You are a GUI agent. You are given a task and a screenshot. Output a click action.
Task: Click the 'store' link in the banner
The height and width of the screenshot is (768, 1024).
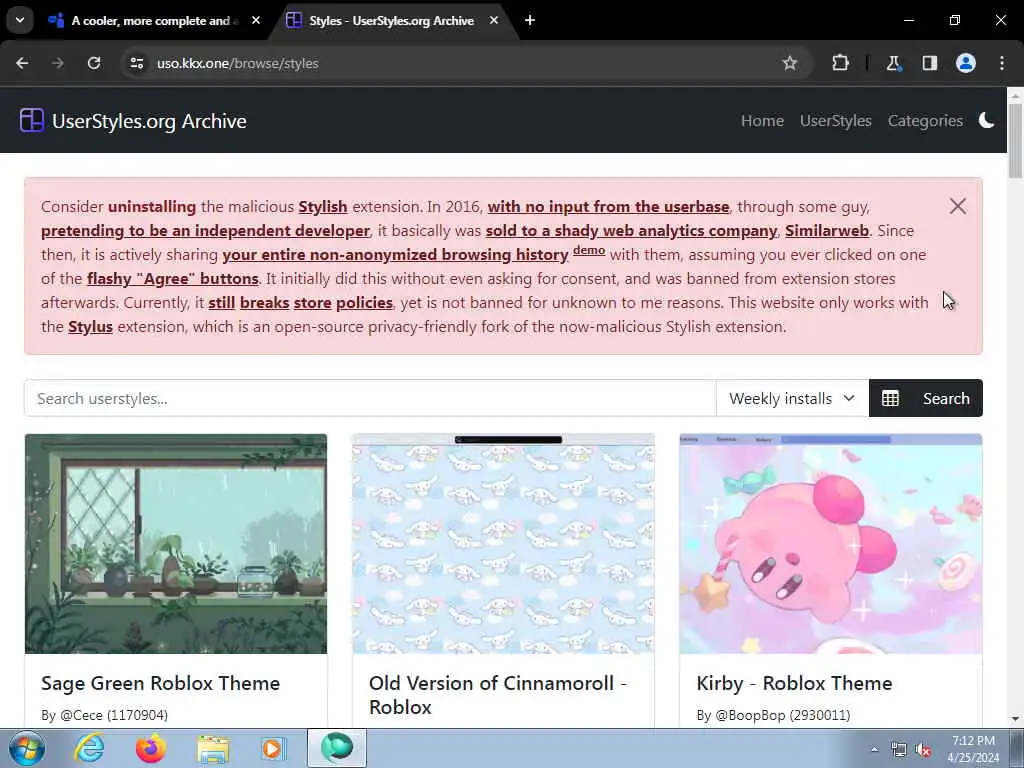coord(312,303)
